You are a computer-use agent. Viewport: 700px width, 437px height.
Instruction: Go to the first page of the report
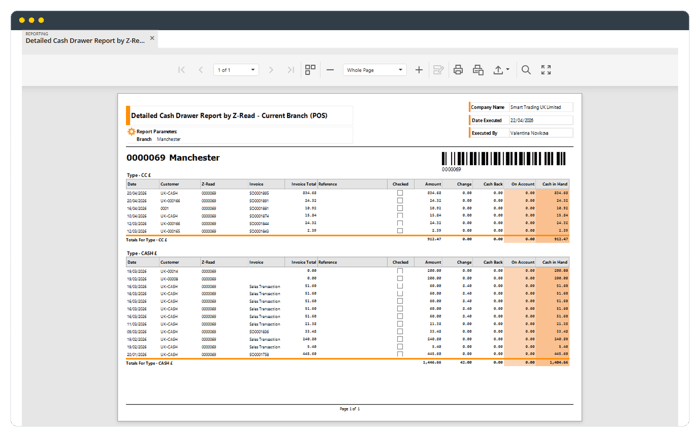point(181,70)
